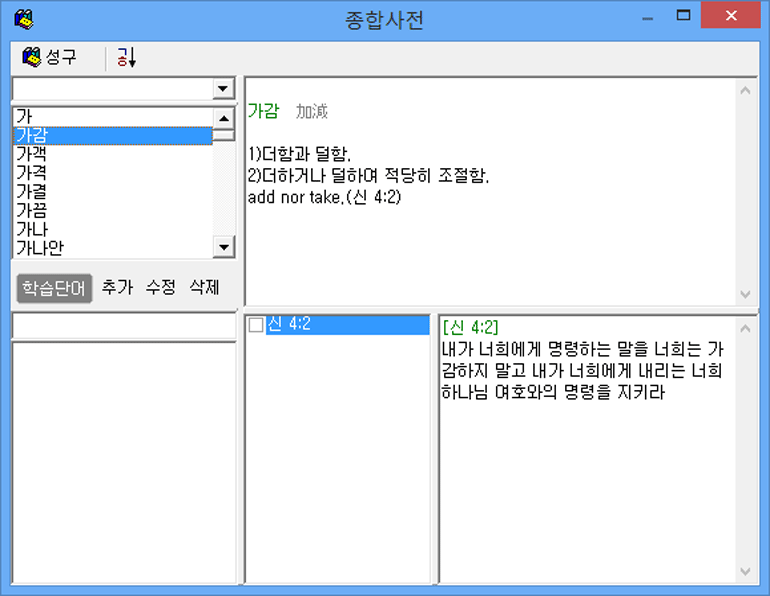Click verse pane scroll down arrow

(x=745, y=572)
